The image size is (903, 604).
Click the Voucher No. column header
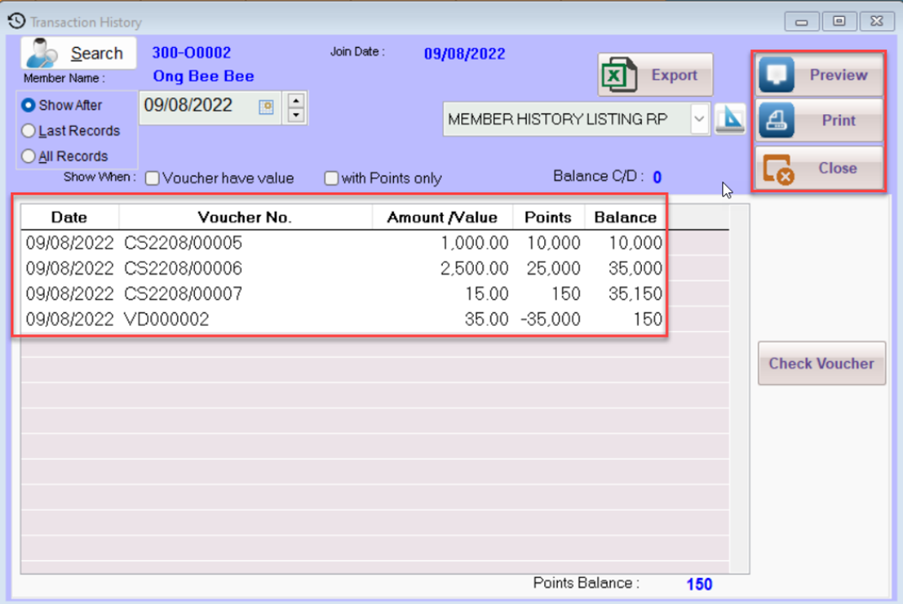(244, 217)
